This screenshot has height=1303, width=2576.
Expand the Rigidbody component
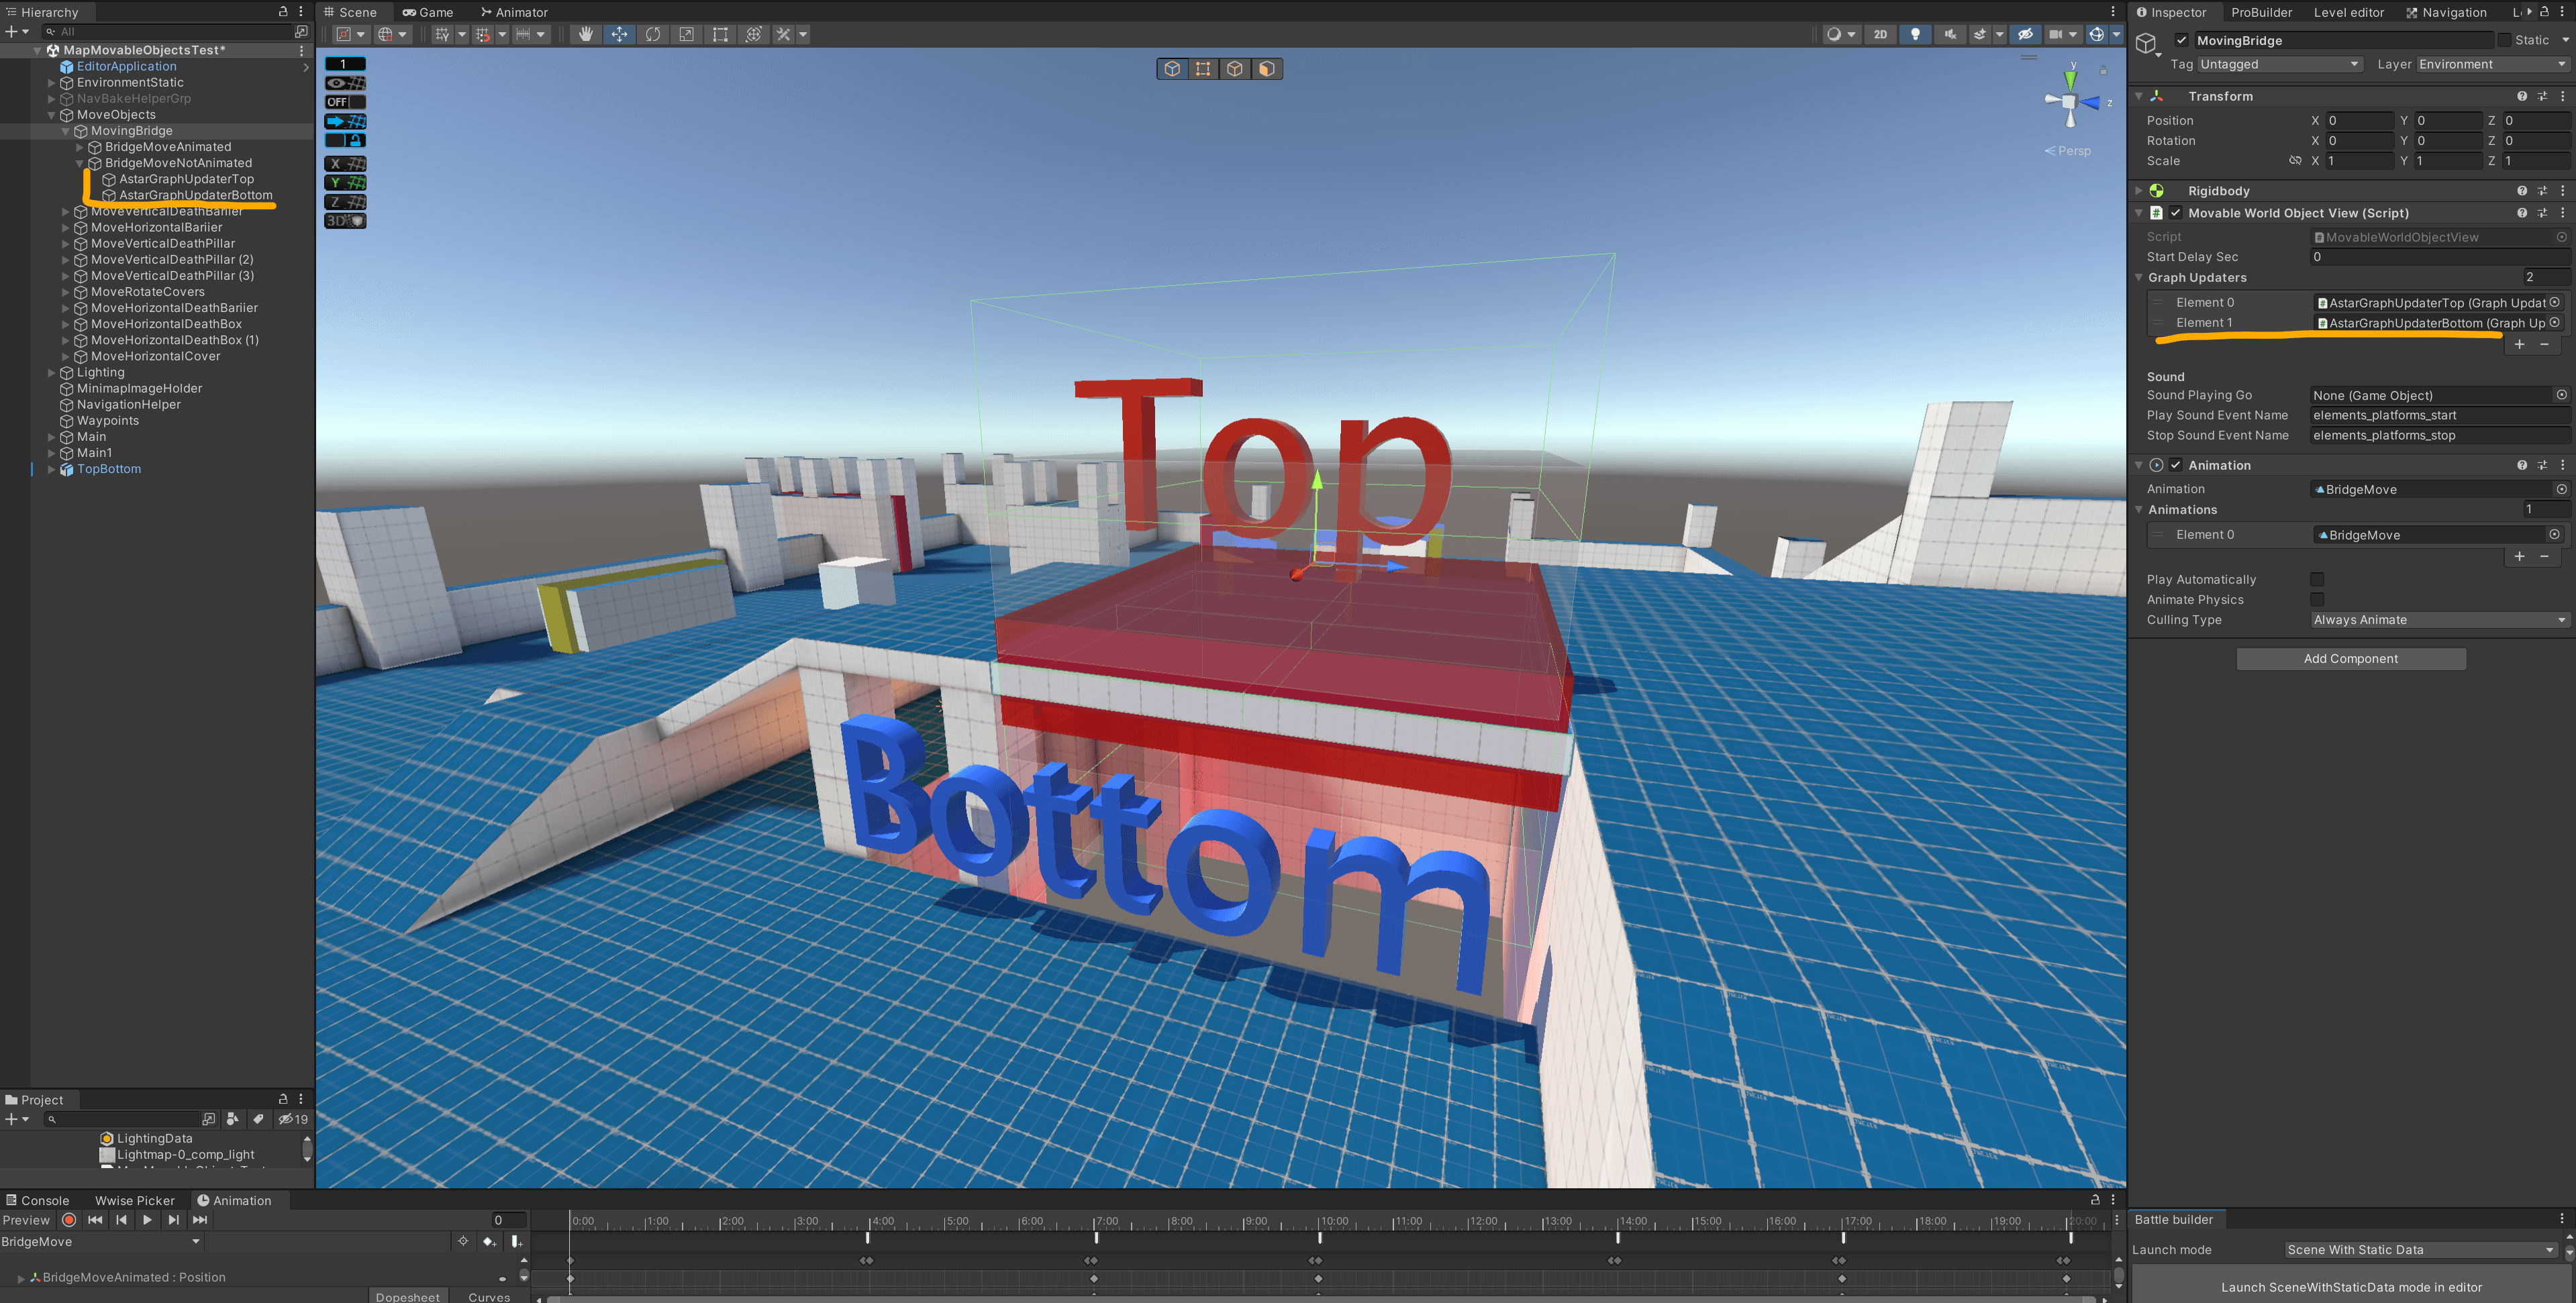[x=2138, y=190]
